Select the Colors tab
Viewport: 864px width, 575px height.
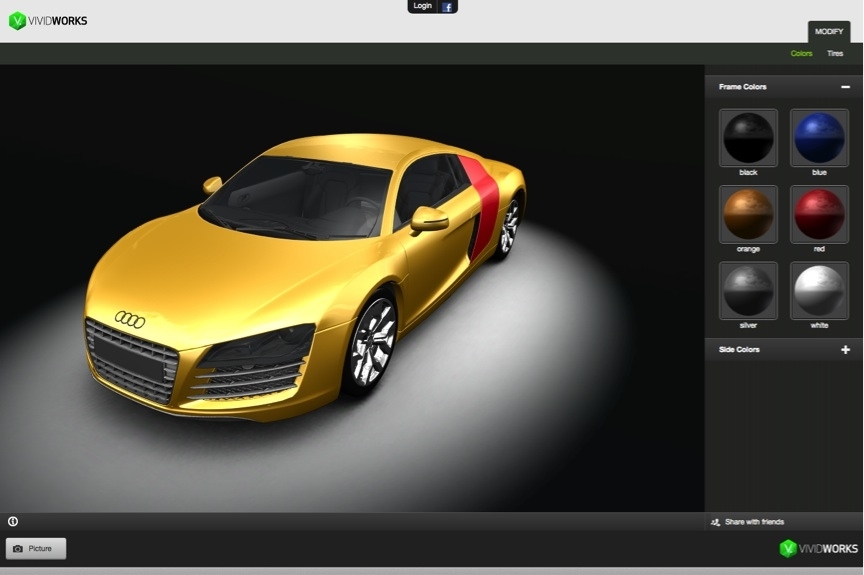(801, 54)
